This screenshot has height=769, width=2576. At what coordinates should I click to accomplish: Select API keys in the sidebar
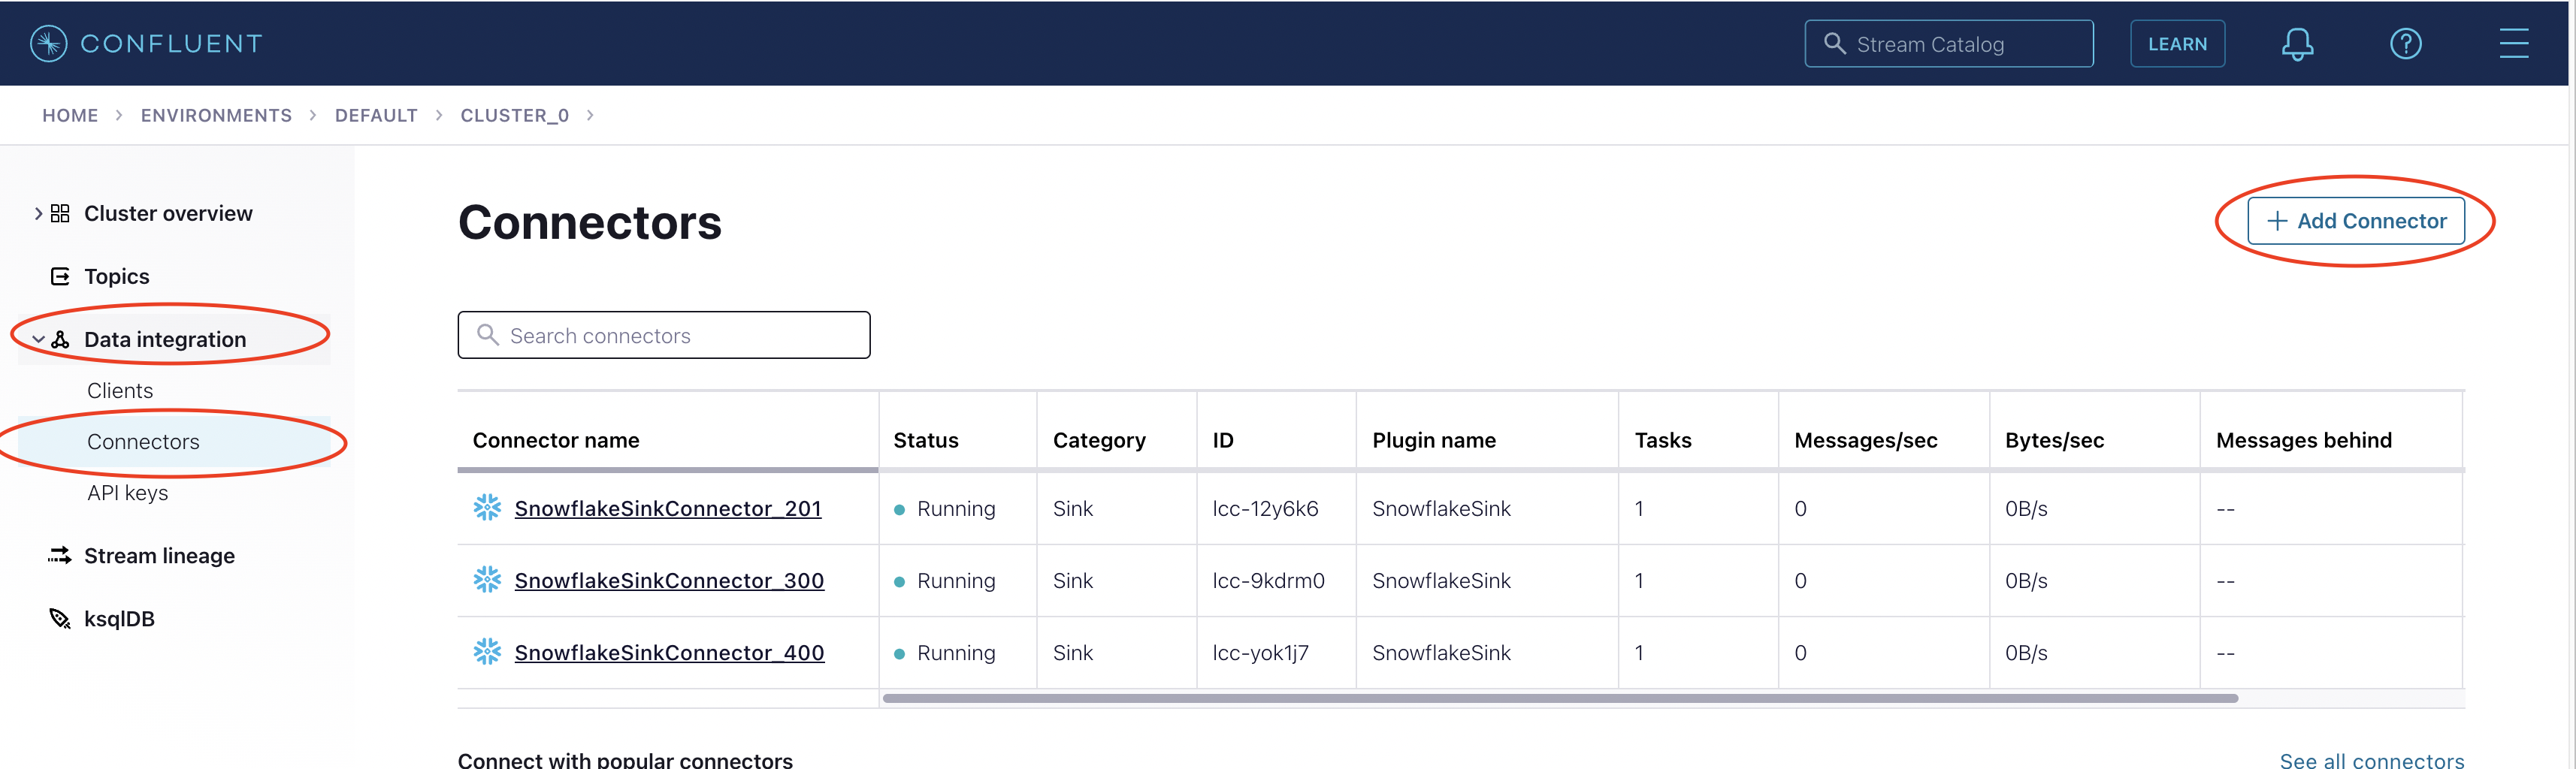pos(127,493)
